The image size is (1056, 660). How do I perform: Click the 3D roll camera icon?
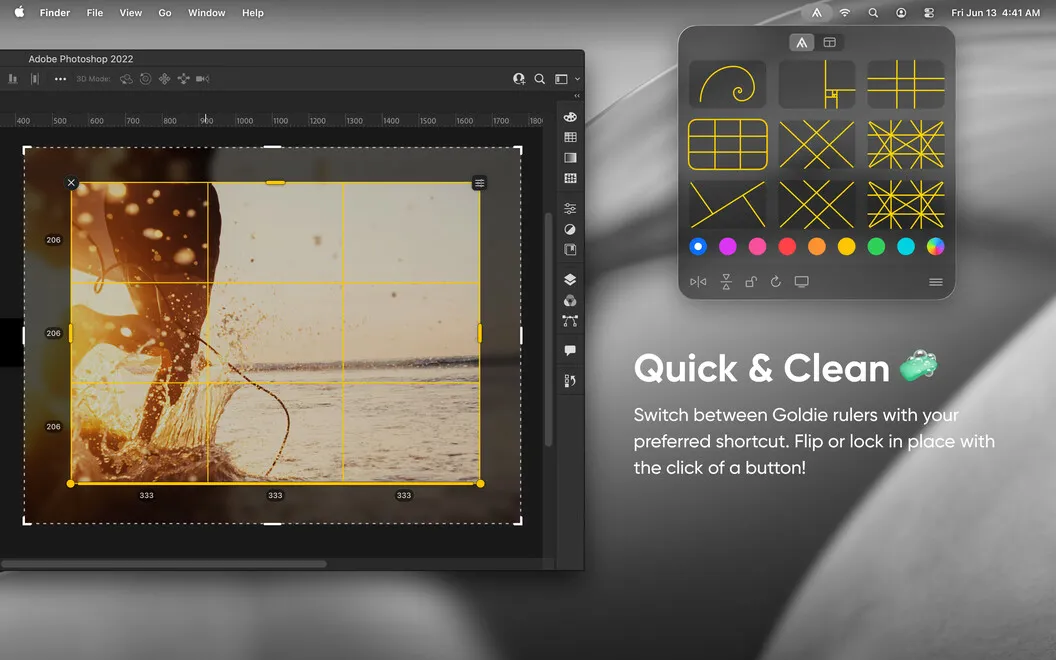145,79
